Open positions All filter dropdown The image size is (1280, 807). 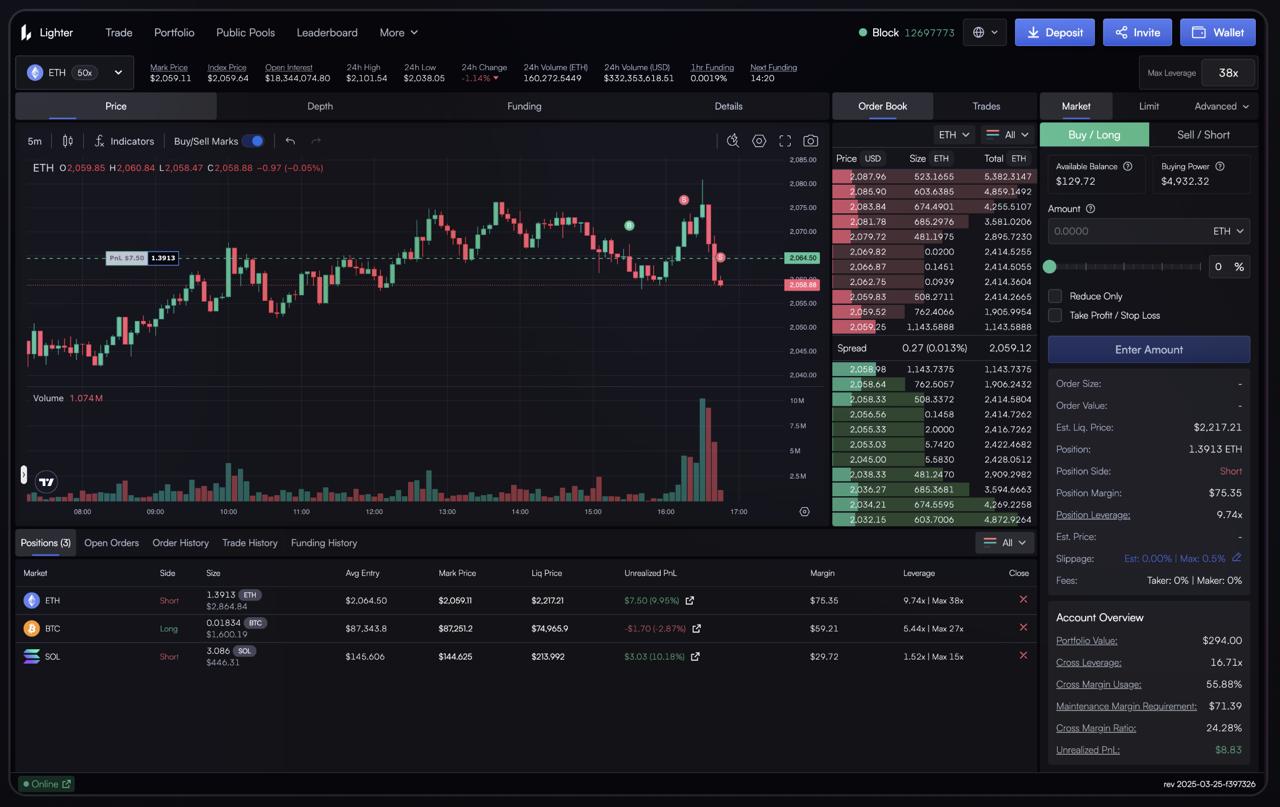pos(1005,543)
